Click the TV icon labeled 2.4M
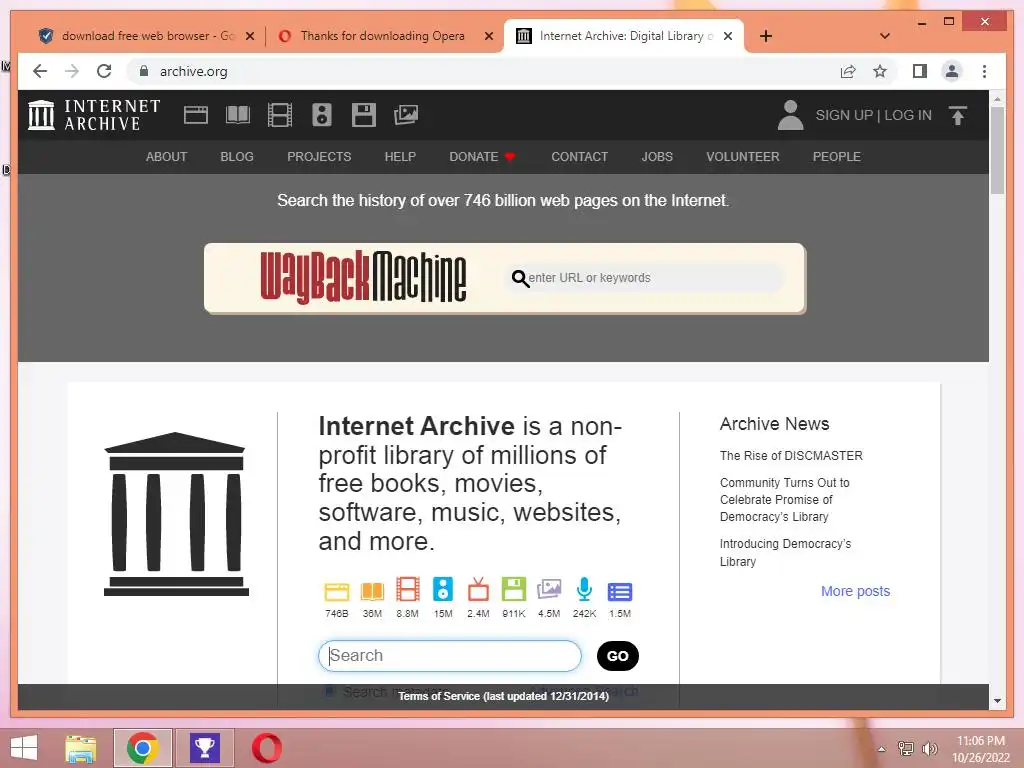The height and width of the screenshot is (768, 1024). [x=478, y=590]
